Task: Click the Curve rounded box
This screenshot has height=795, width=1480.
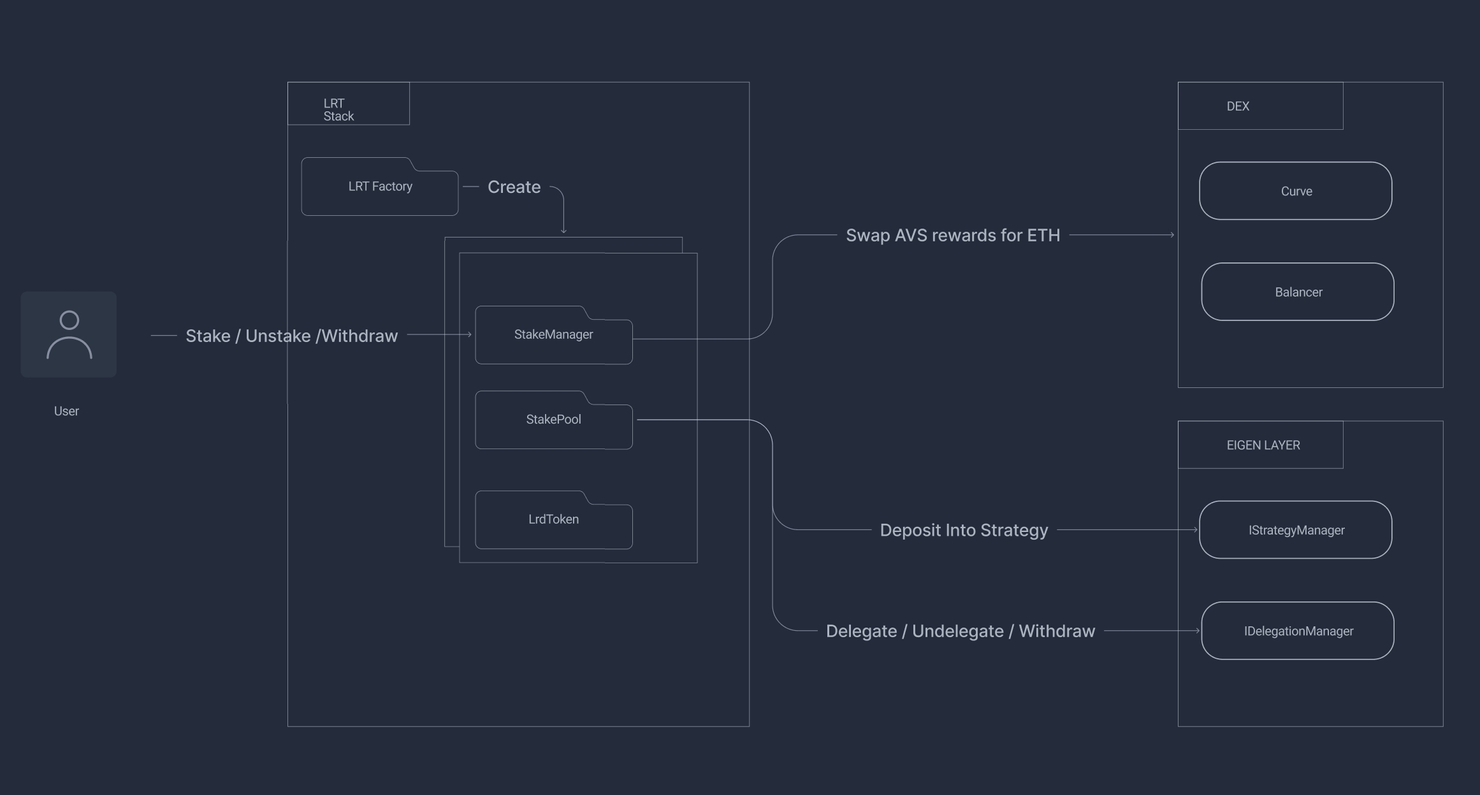Action: click(x=1295, y=191)
